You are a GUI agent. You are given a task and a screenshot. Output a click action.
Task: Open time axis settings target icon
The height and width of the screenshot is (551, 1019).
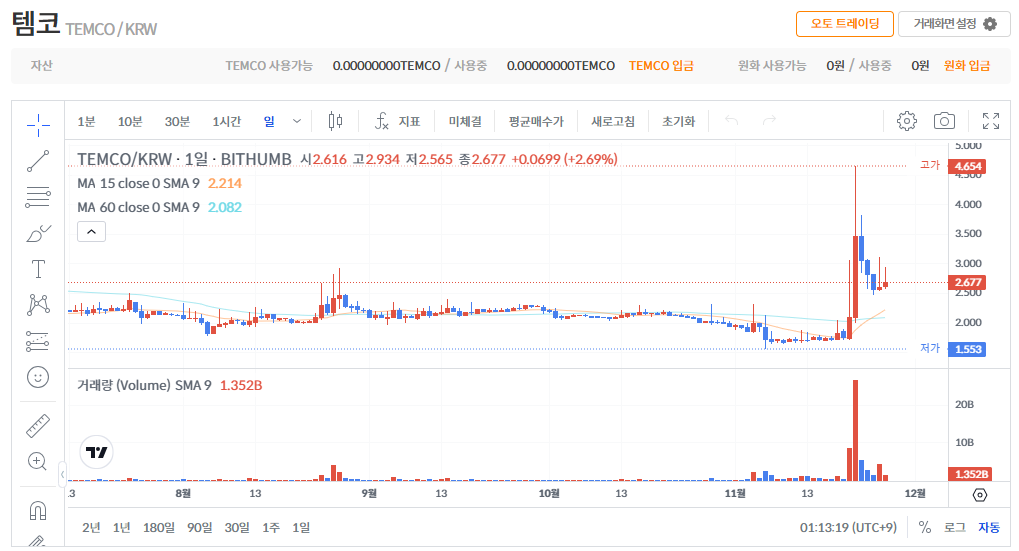(980, 495)
